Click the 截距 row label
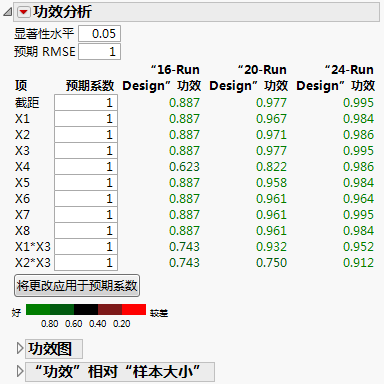The image size is (384, 384). coord(27,103)
